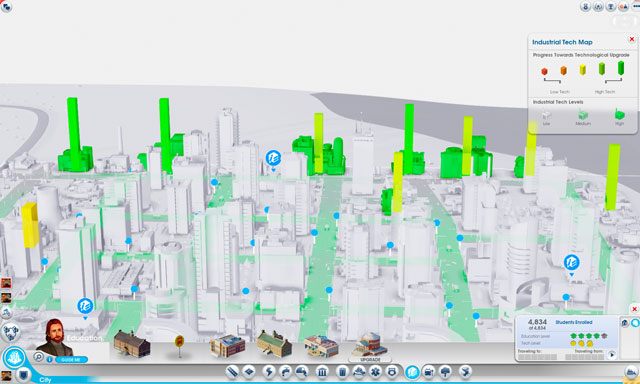The image size is (640, 384).
Task: Toggle the active Industrial Tech map layer
Action: coord(635,323)
